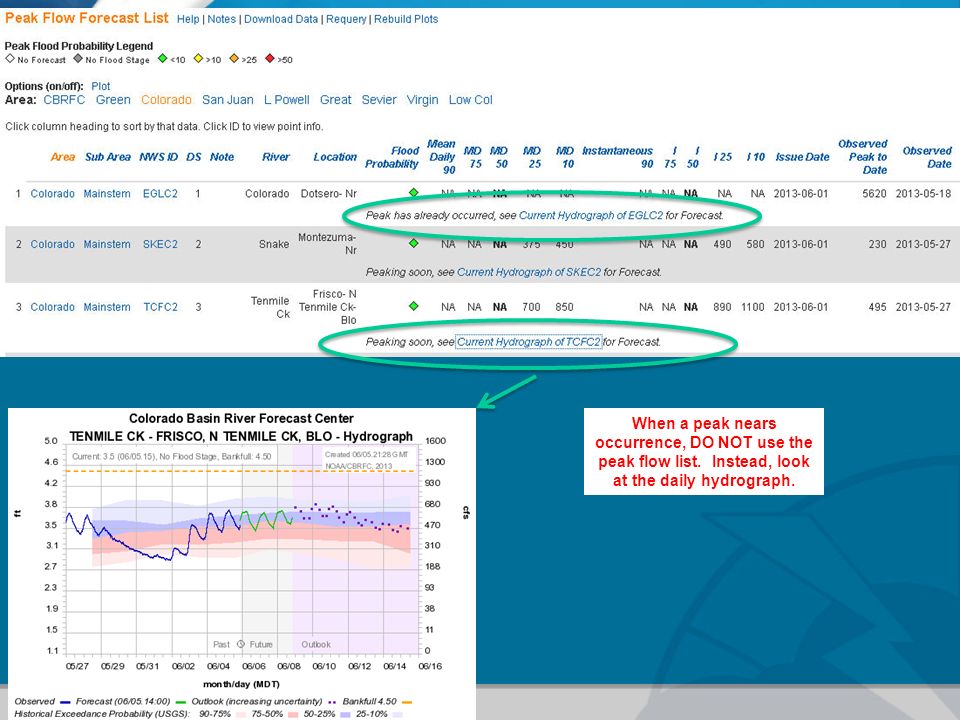The height and width of the screenshot is (720, 960).
Task: Click Colorado area link in SKEC2 row
Action: pyautogui.click(x=53, y=244)
